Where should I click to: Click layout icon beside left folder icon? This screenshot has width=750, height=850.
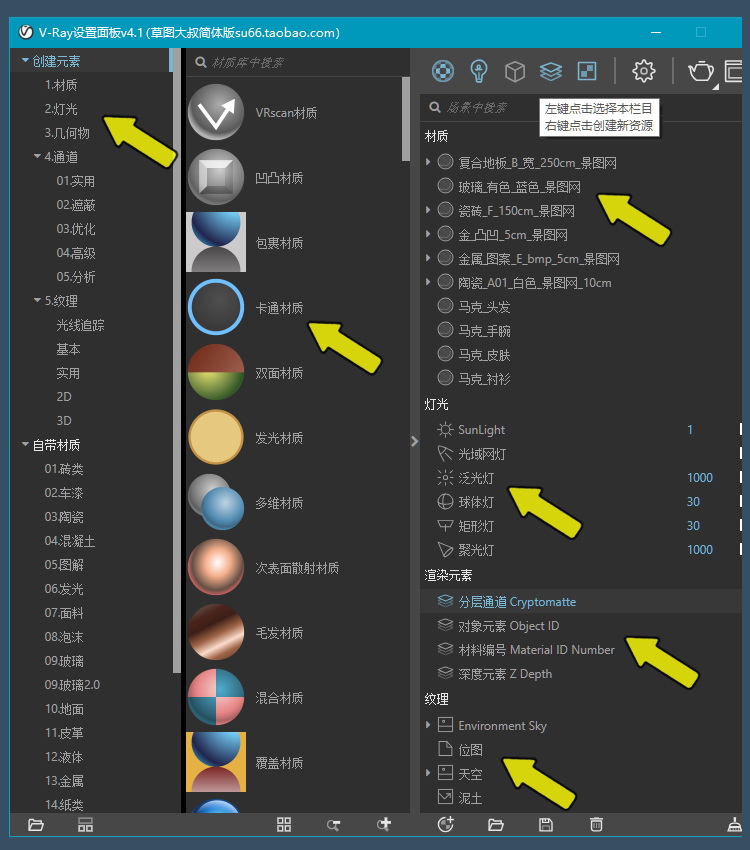point(85,825)
